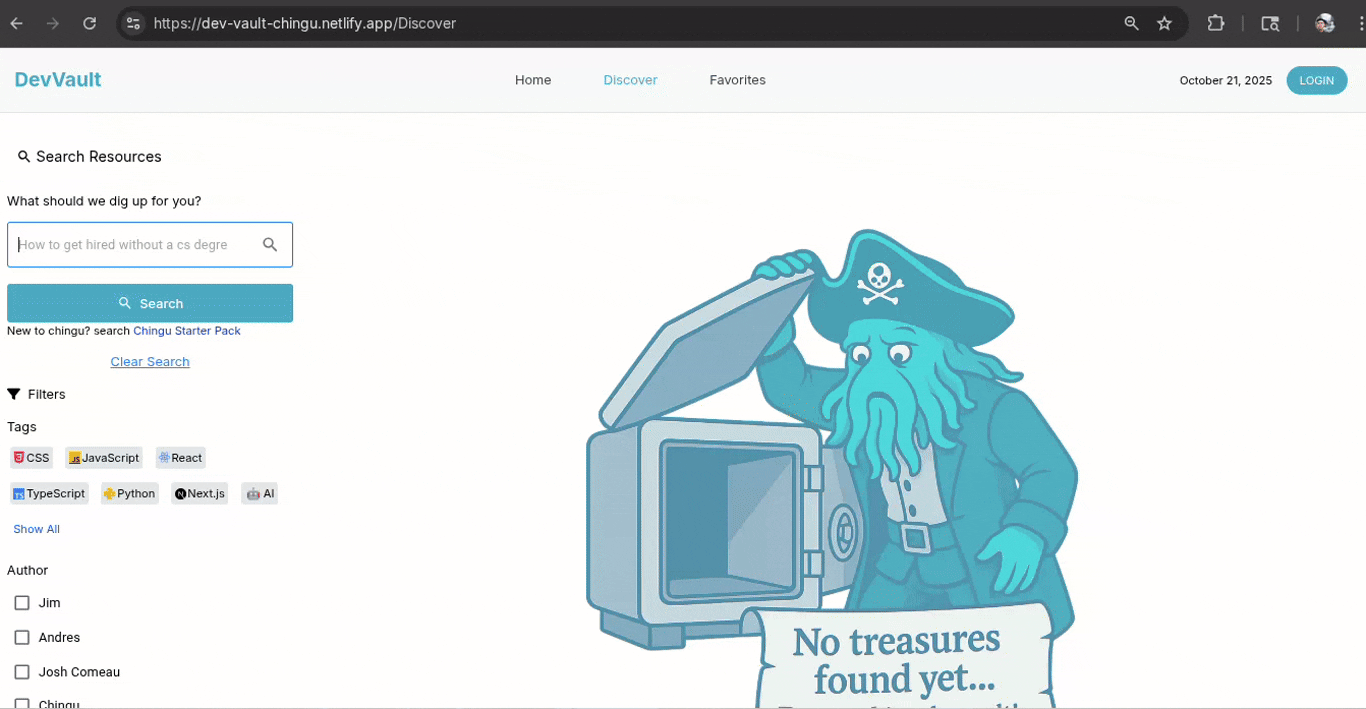Click the magnifier icon inside the search box
Viewport: 1366px width, 709px height.
pyautogui.click(x=270, y=244)
